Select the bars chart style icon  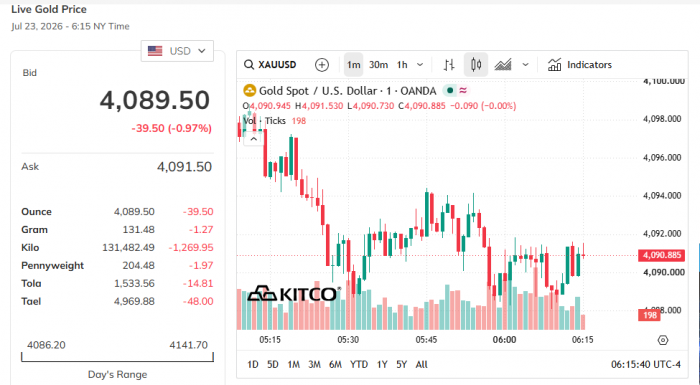coord(449,65)
